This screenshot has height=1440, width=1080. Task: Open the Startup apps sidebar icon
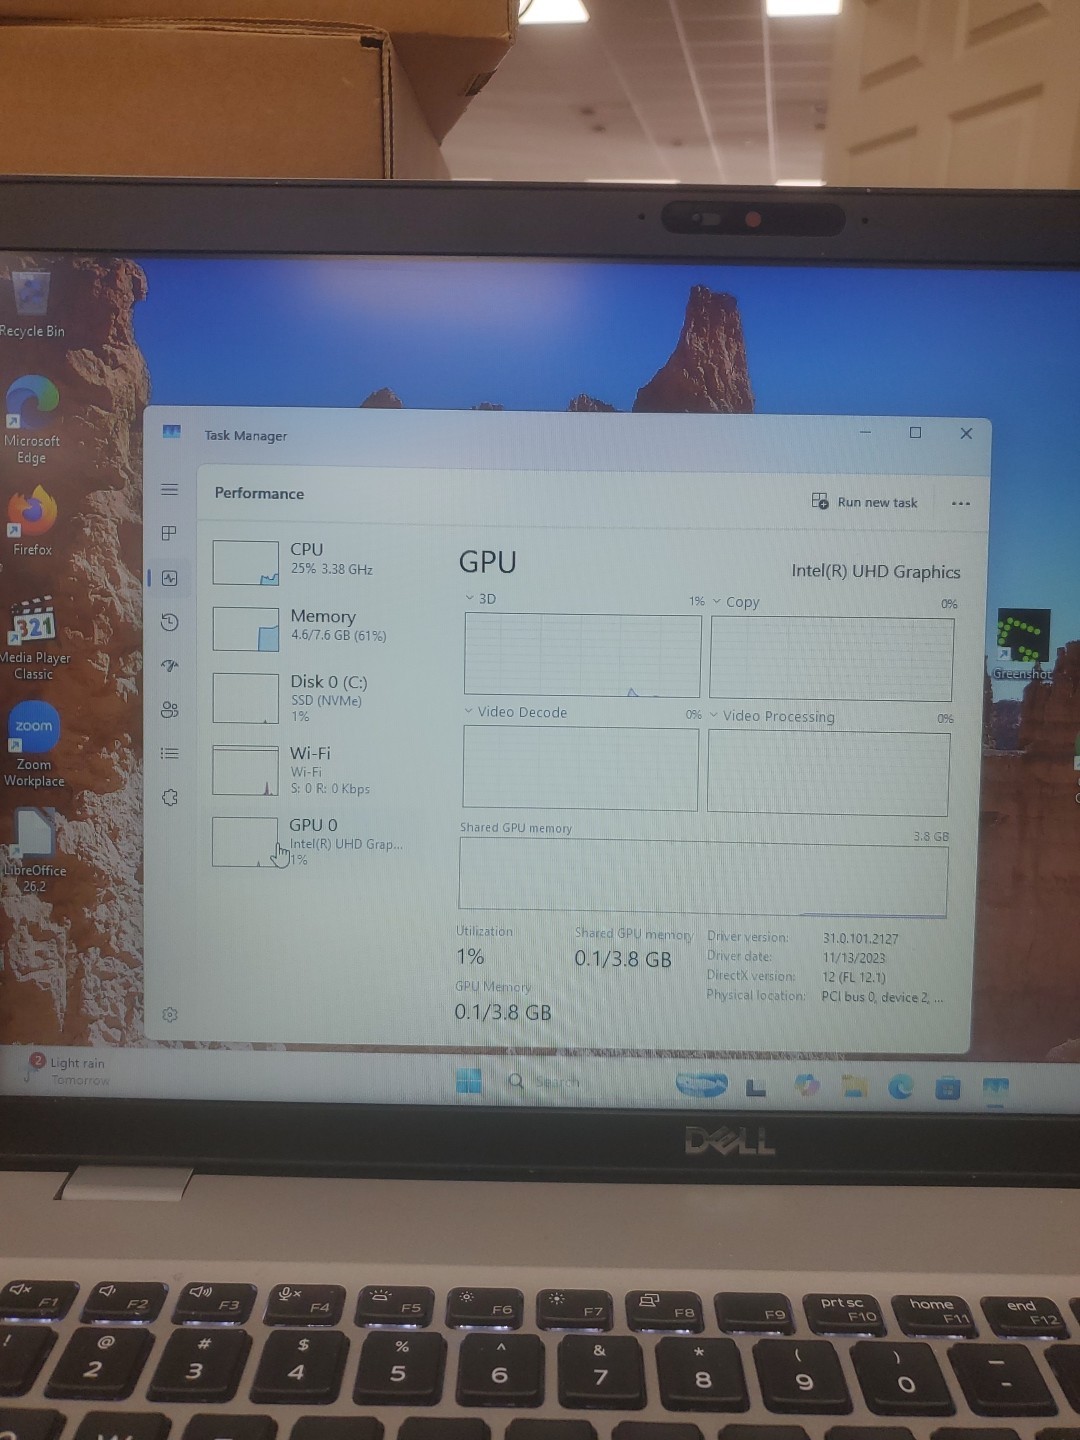click(x=170, y=666)
